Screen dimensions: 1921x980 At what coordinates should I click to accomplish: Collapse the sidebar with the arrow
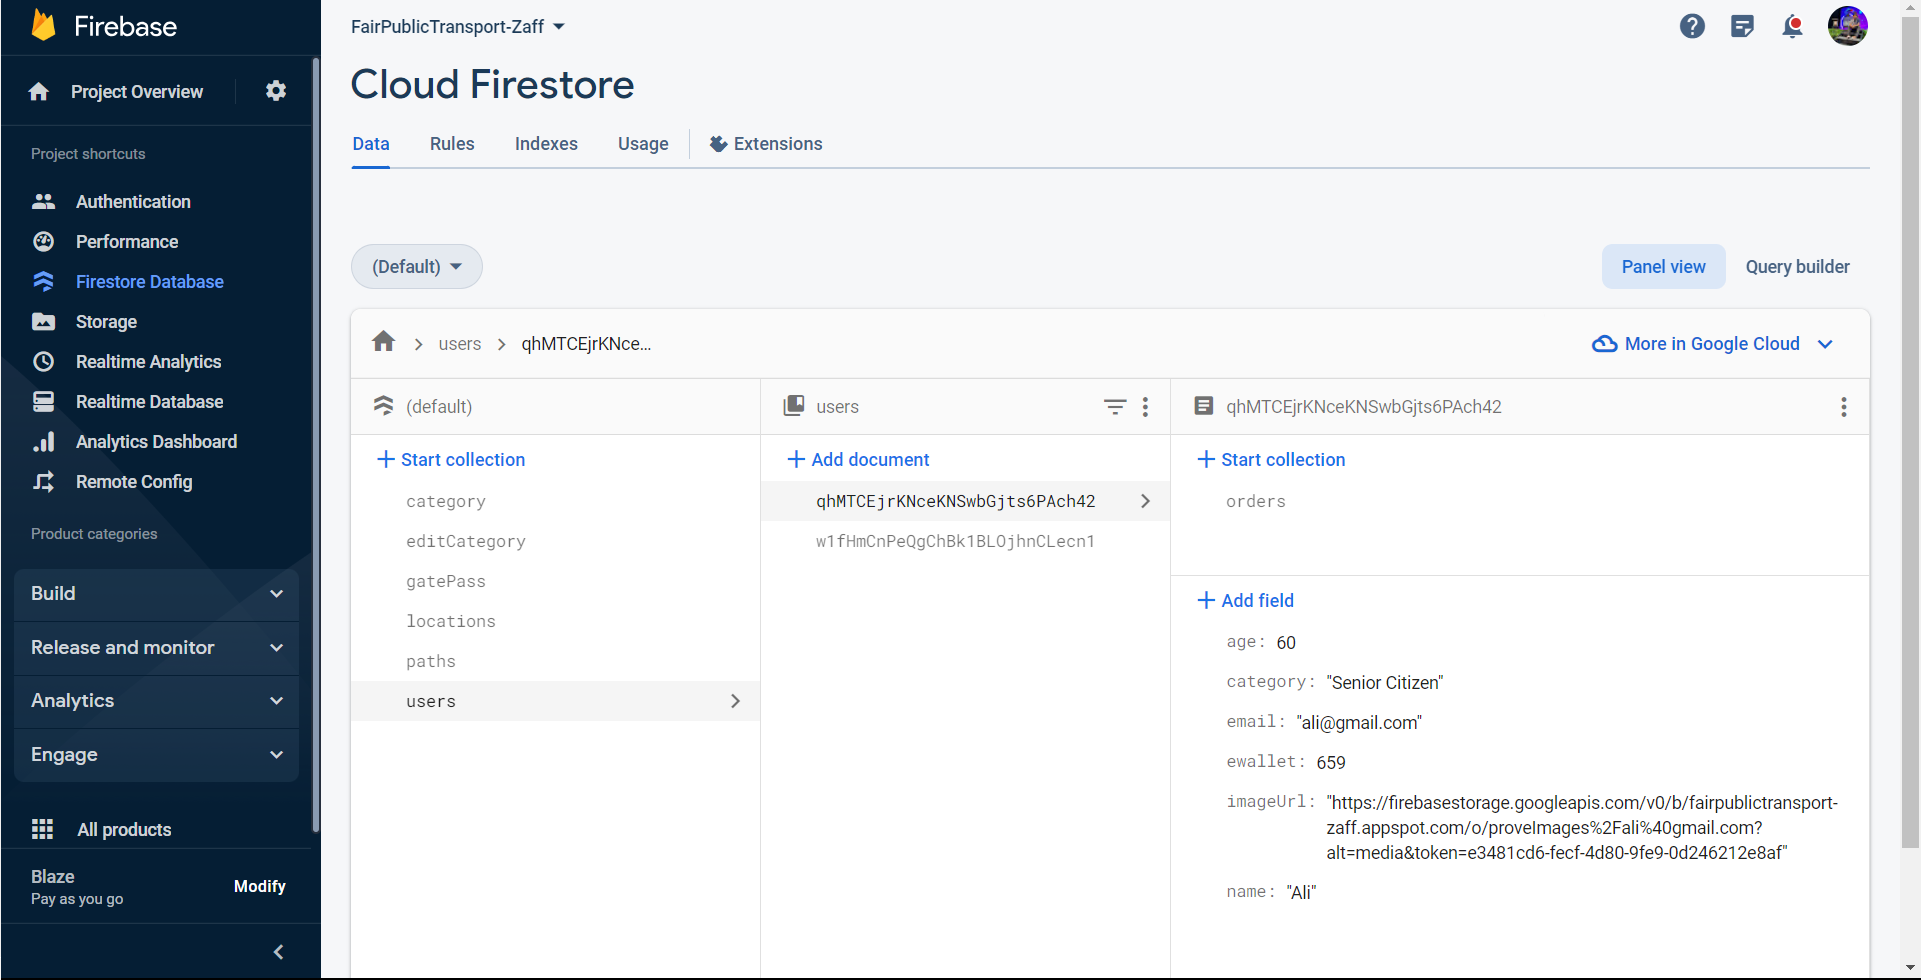[279, 952]
